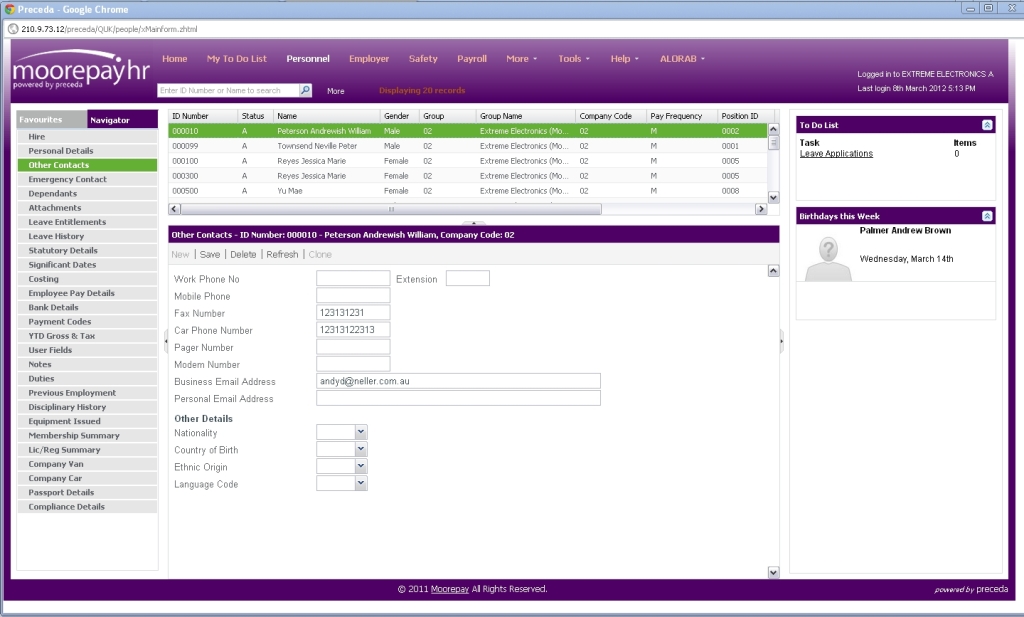Image resolution: width=1024 pixels, height=617 pixels.
Task: Open the Employer menu item
Action: [369, 59]
